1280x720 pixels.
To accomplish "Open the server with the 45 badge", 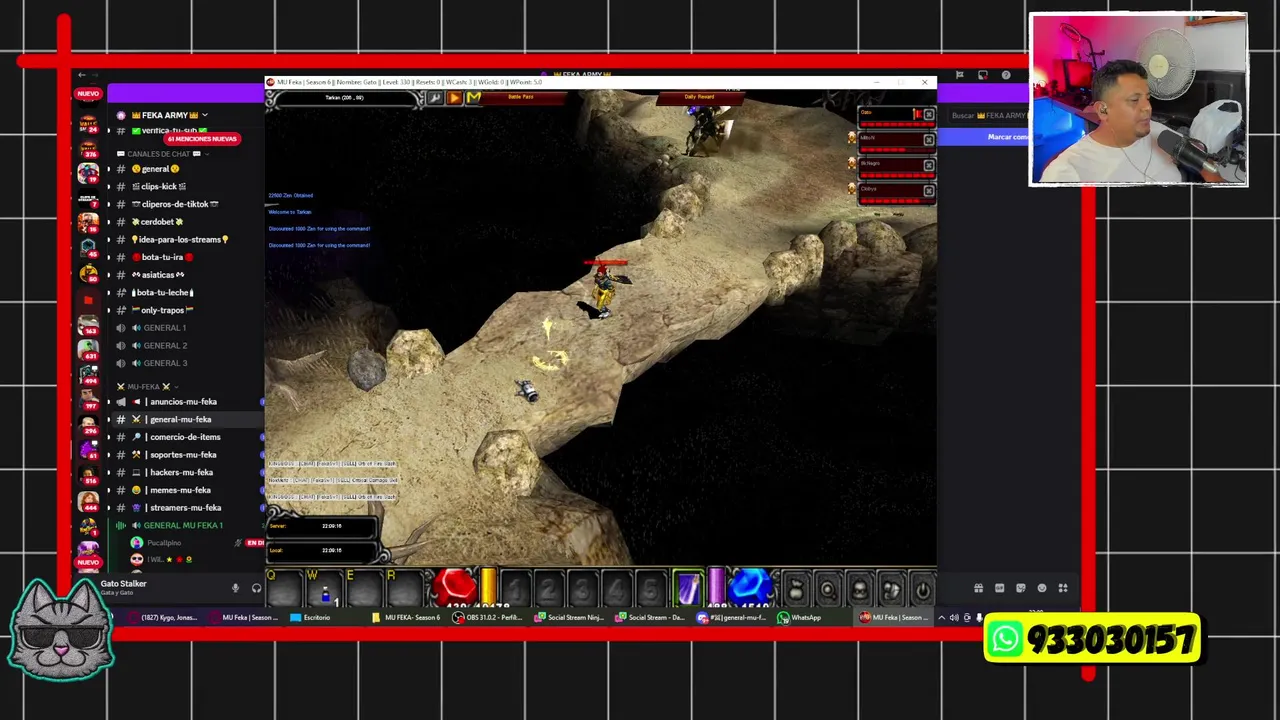I will click(88, 248).
